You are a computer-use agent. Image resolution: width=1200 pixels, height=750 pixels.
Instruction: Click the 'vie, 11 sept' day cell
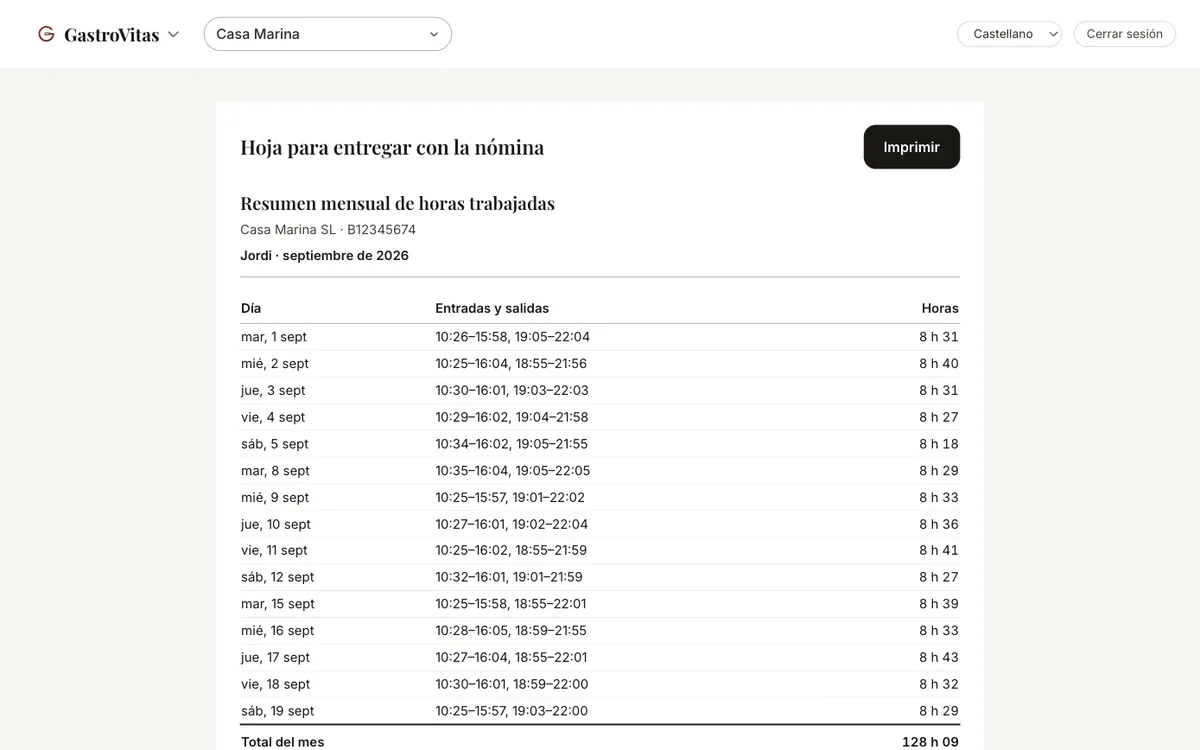click(x=274, y=551)
